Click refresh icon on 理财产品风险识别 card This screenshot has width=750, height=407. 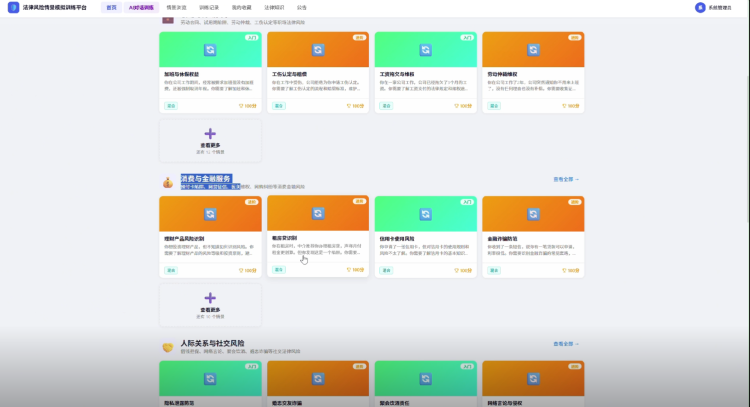210,214
